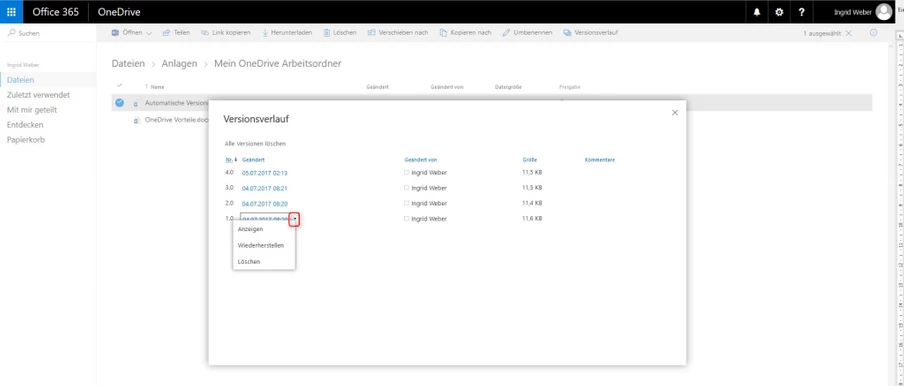904x386 pixels.
Task: Click Alle Versionen löschen link
Action: [255, 143]
